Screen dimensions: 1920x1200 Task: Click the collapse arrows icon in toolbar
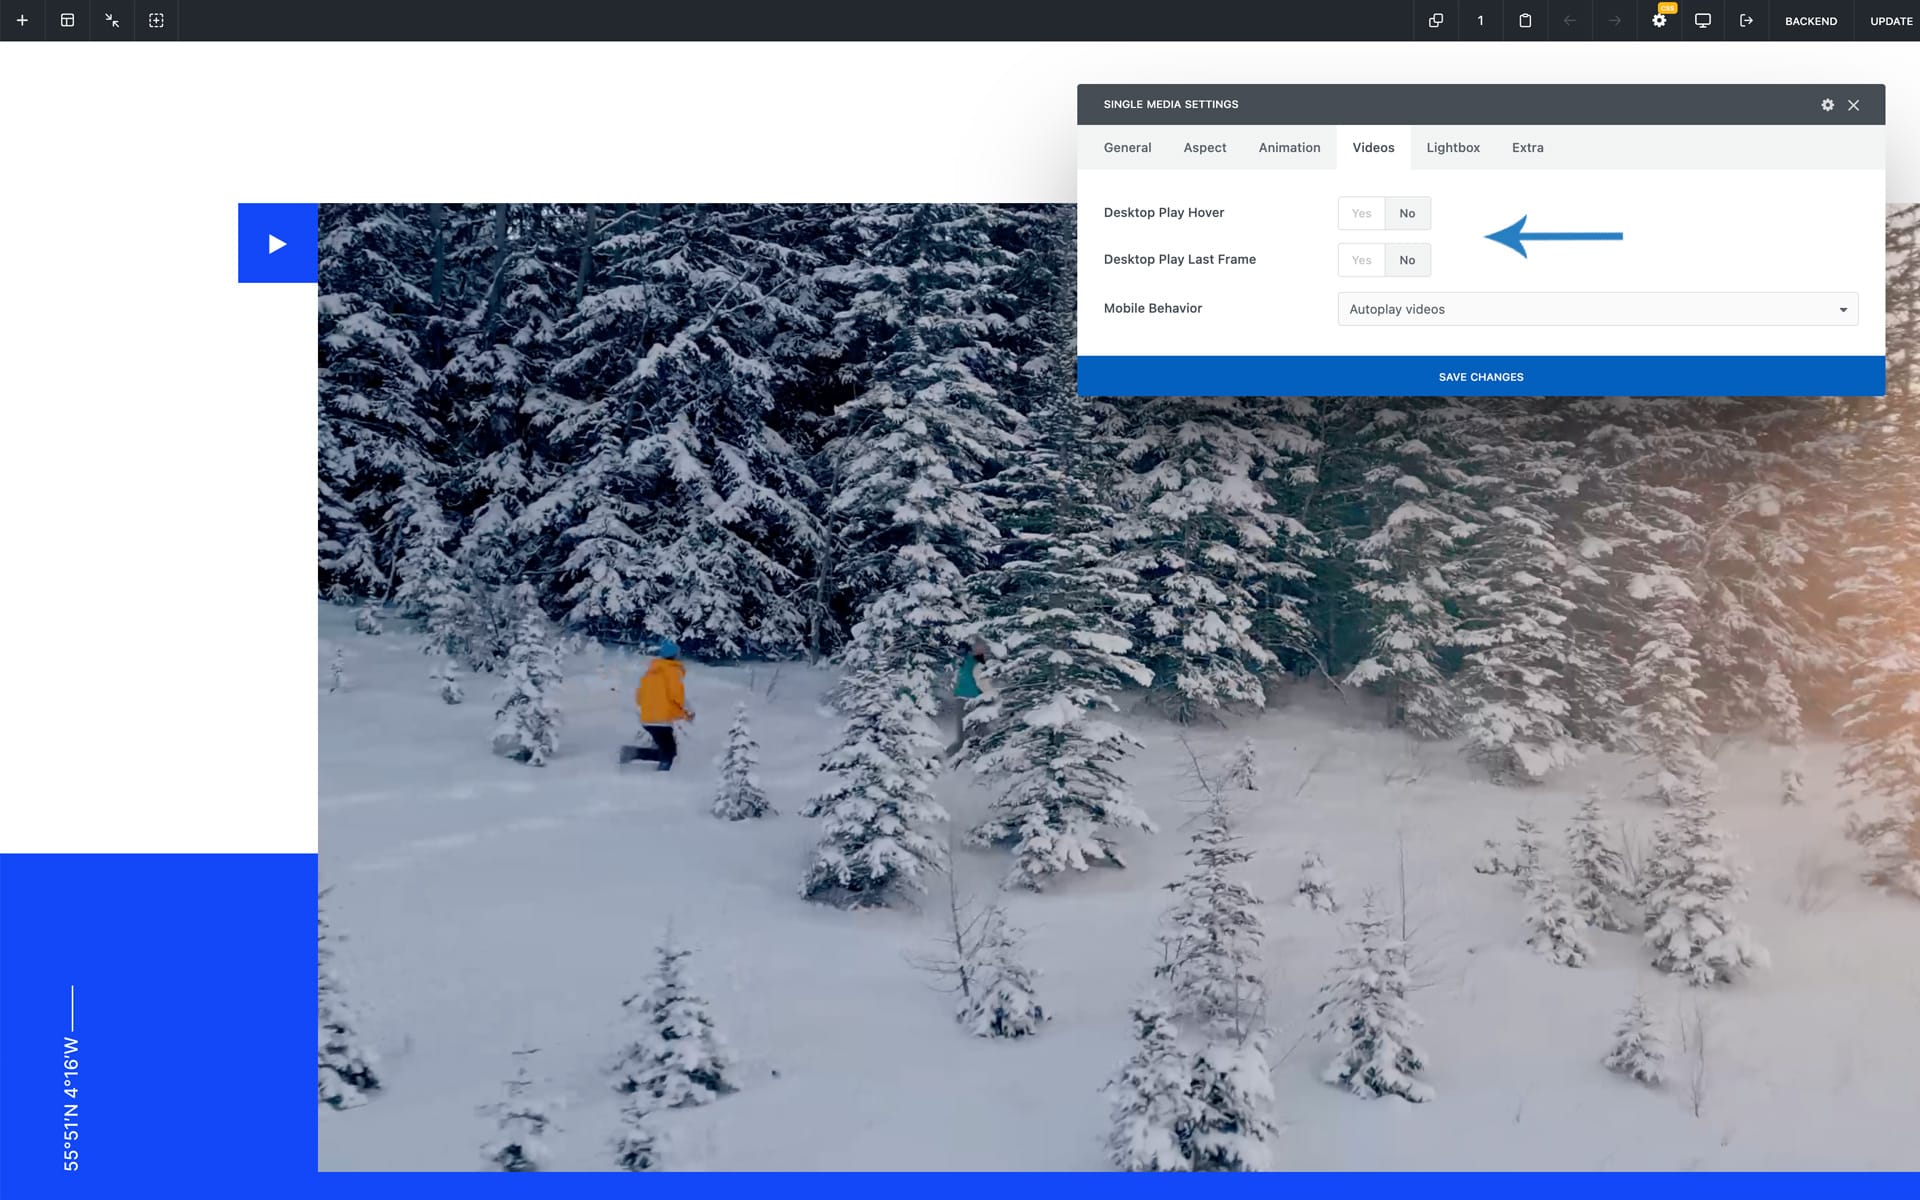tap(112, 20)
